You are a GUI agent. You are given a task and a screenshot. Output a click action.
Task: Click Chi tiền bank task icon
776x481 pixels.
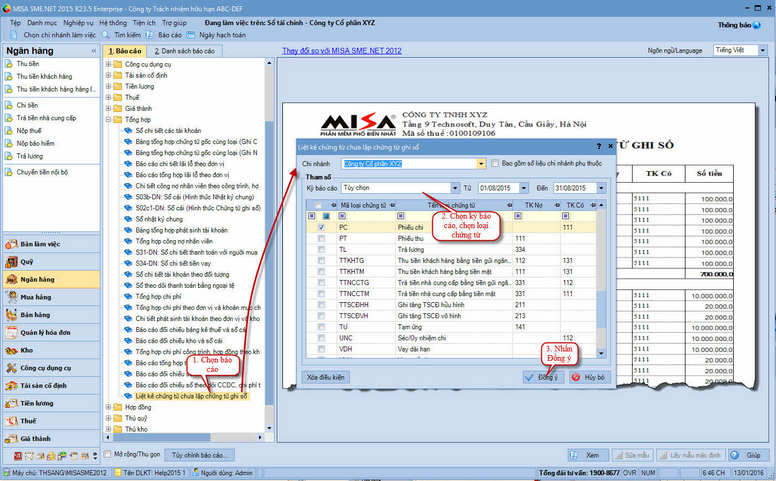coord(8,105)
